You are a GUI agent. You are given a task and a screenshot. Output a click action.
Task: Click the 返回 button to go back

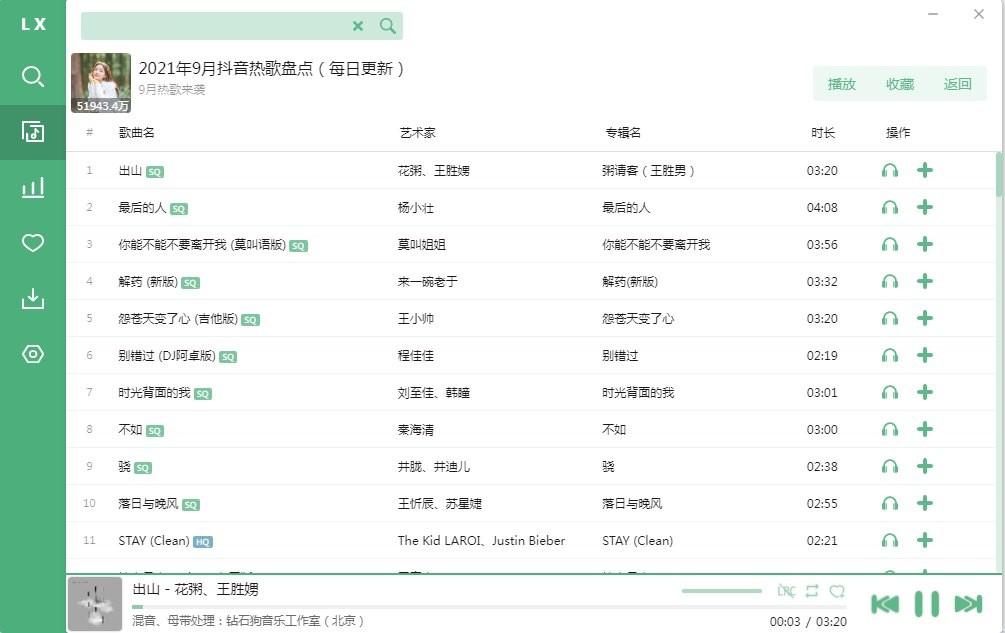pos(957,84)
